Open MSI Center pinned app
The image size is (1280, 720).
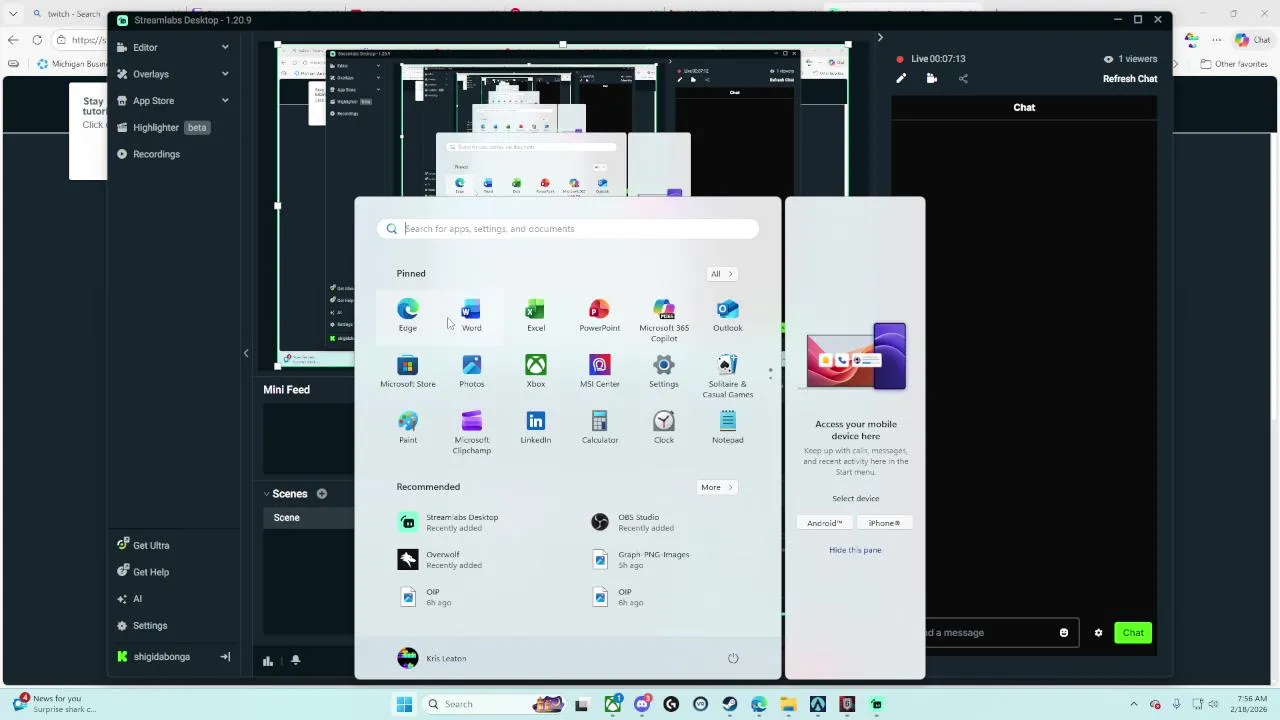[600, 371]
